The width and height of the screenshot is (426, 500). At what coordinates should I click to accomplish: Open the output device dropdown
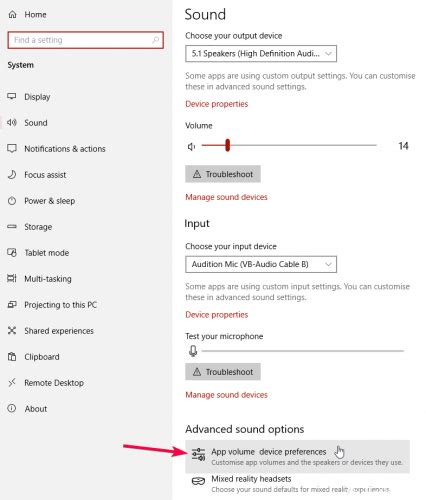coord(261,54)
